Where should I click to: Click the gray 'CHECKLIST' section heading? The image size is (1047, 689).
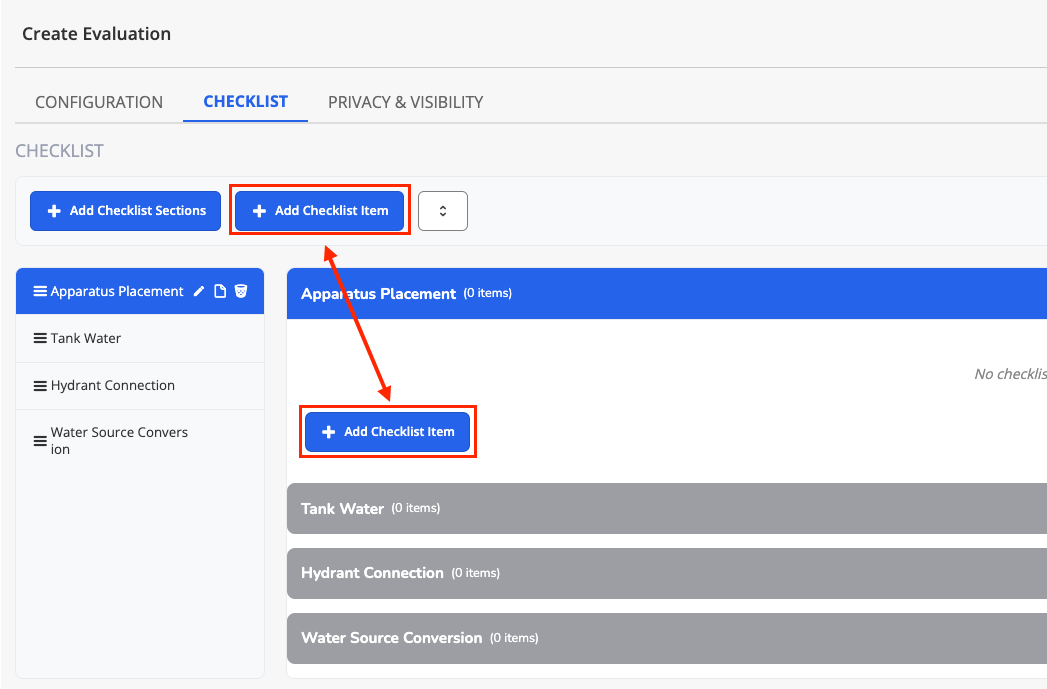point(59,151)
